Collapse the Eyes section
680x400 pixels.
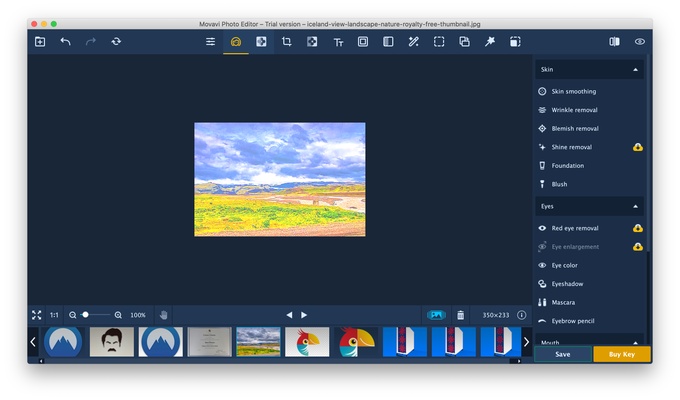(x=635, y=207)
